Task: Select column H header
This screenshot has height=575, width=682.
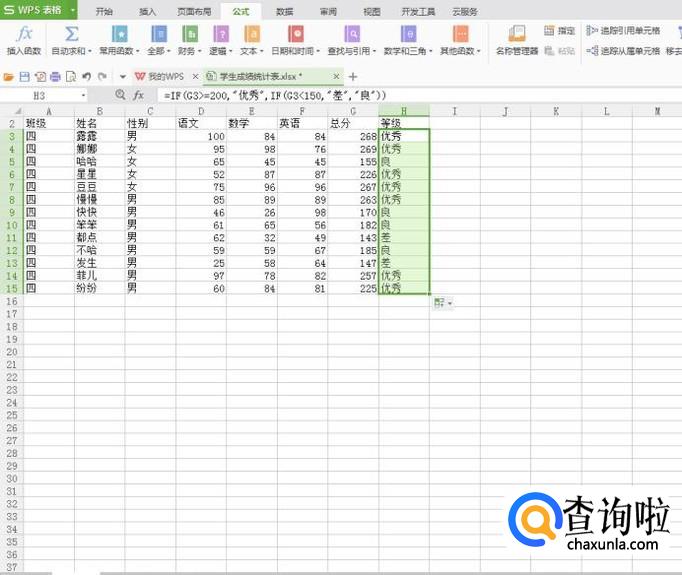Action: tap(404, 111)
